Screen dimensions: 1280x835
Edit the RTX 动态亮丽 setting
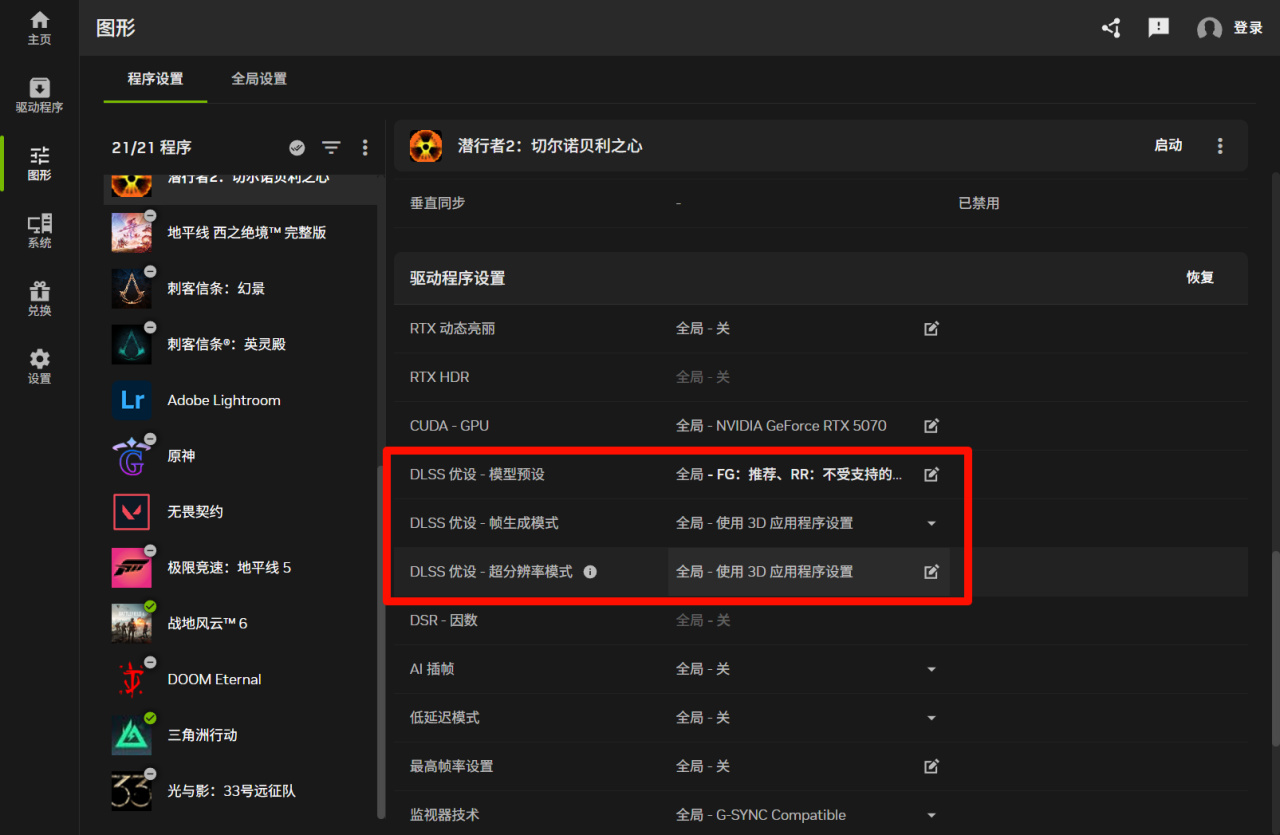click(x=931, y=328)
